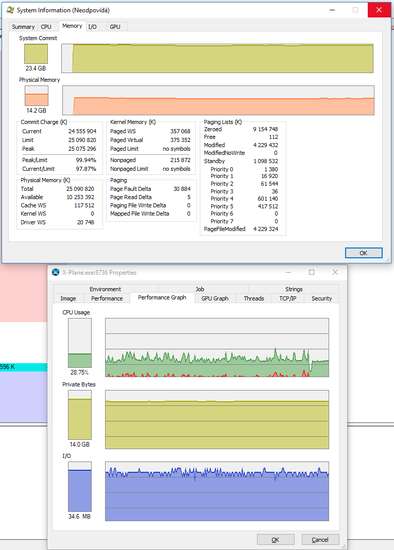Click the Paging Lists (K) group label
This screenshot has width=394, height=550.
pos(223,122)
